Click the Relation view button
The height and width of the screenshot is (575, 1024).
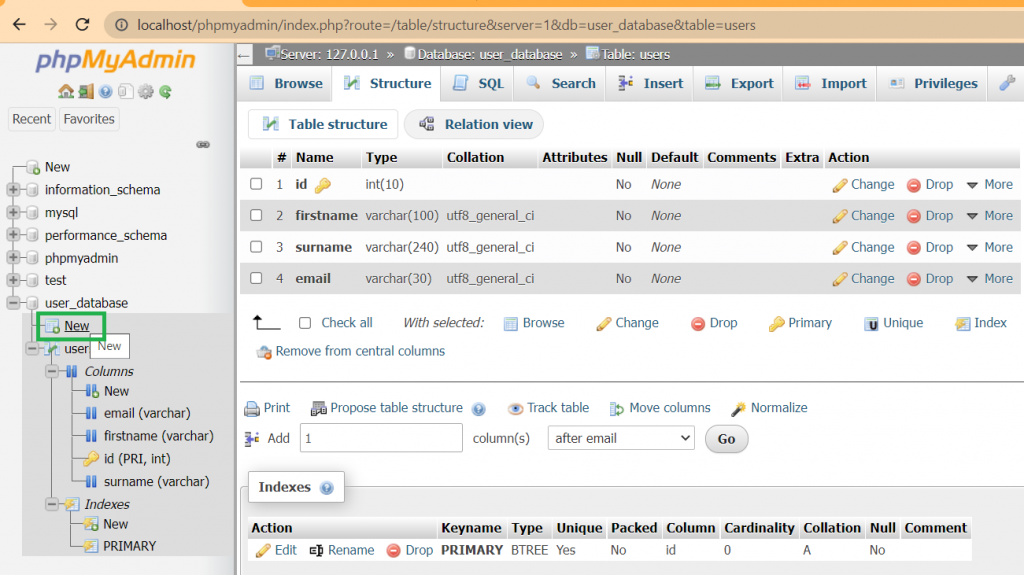click(475, 124)
